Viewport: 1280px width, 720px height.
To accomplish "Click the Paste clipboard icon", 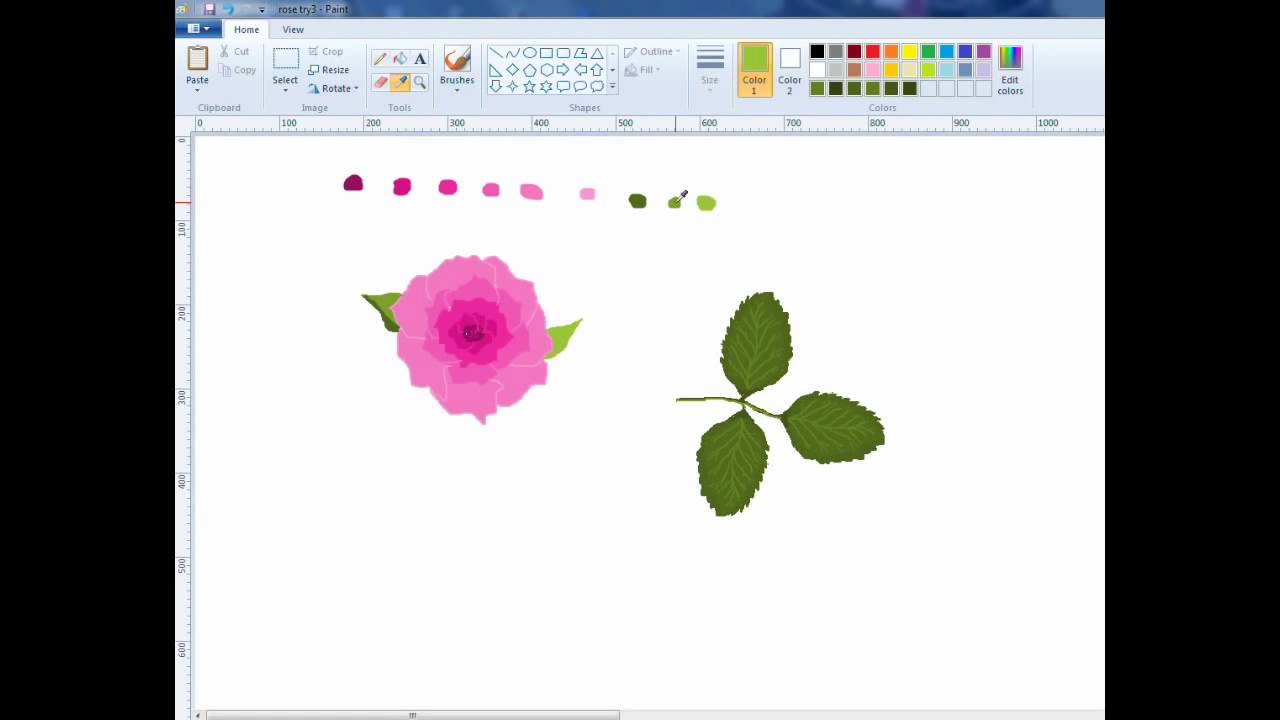I will (197, 59).
